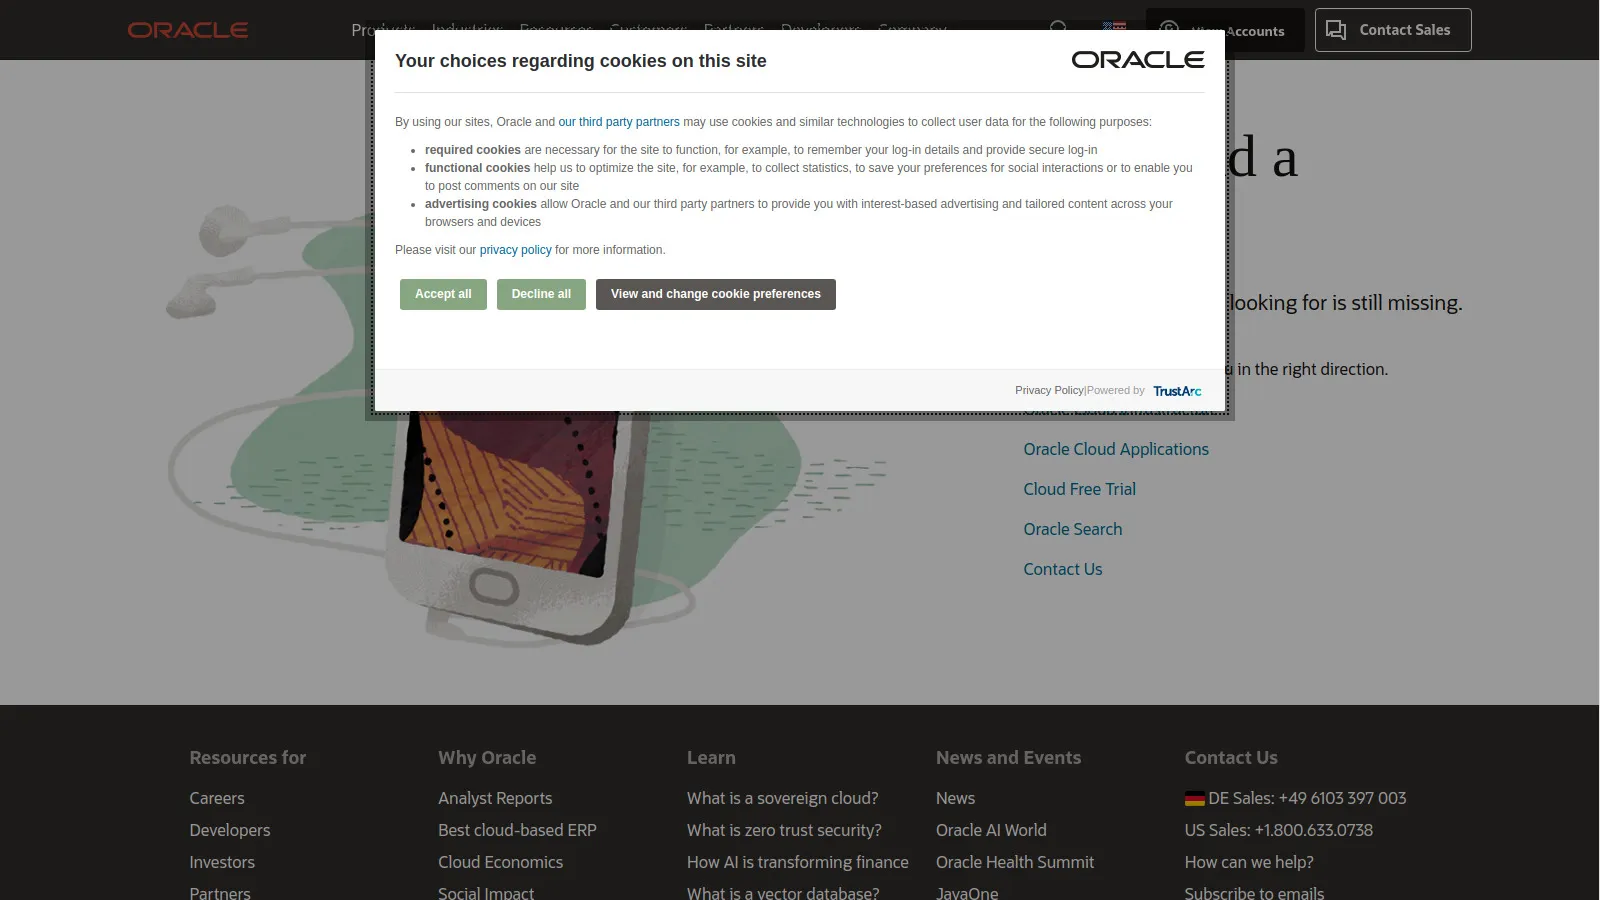Click the Oracle logo inside the cookie dialog
This screenshot has width=1600, height=900.
click(1138, 60)
